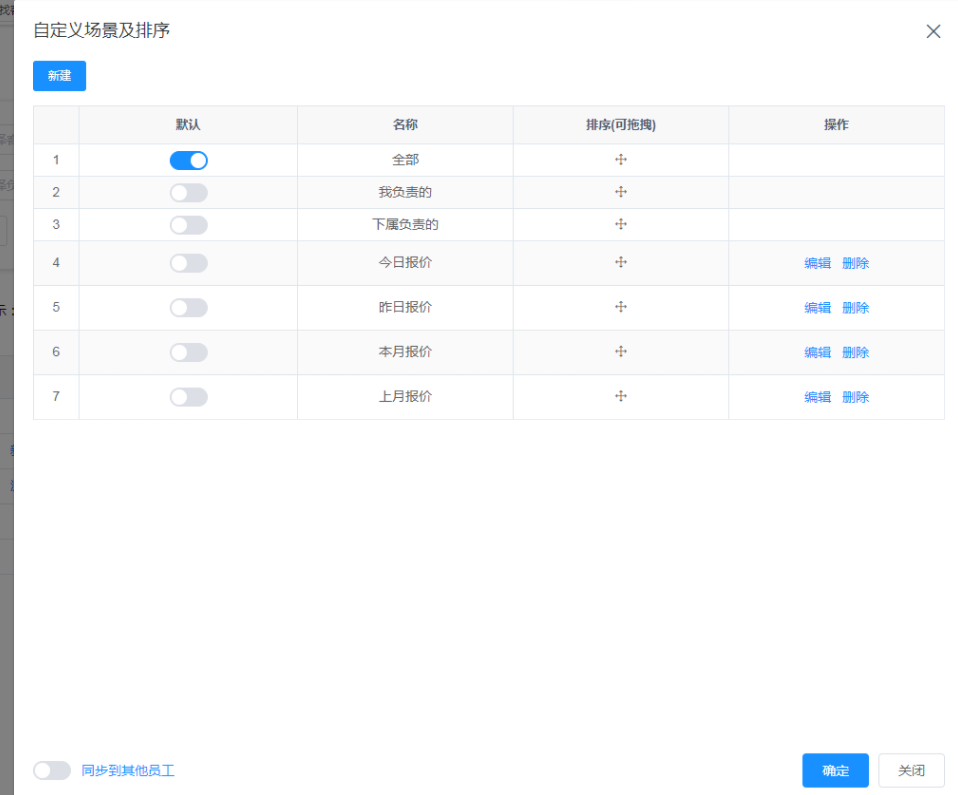
Task: Click the drag-sort handle for 今日报价
Action: click(621, 263)
